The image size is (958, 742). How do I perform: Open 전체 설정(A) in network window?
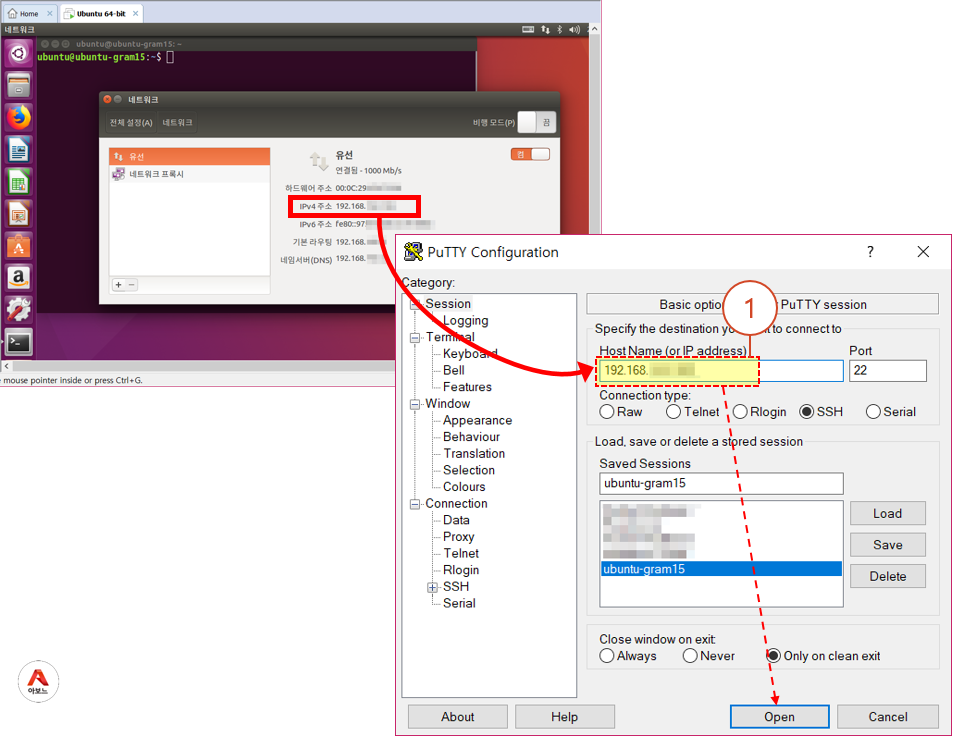(x=131, y=122)
